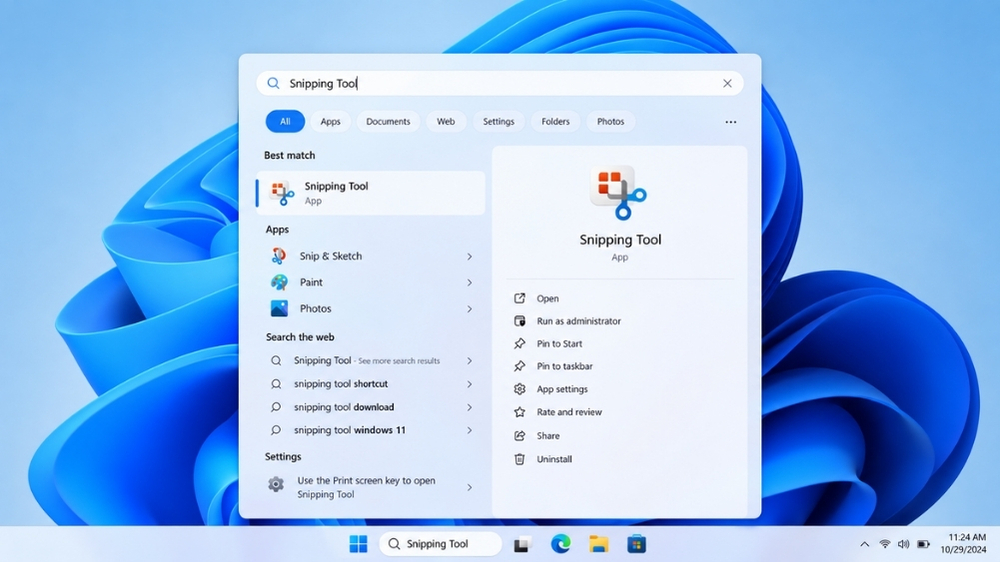This screenshot has width=1000, height=562.
Task: Open File Explorer from the taskbar
Action: (x=598, y=544)
